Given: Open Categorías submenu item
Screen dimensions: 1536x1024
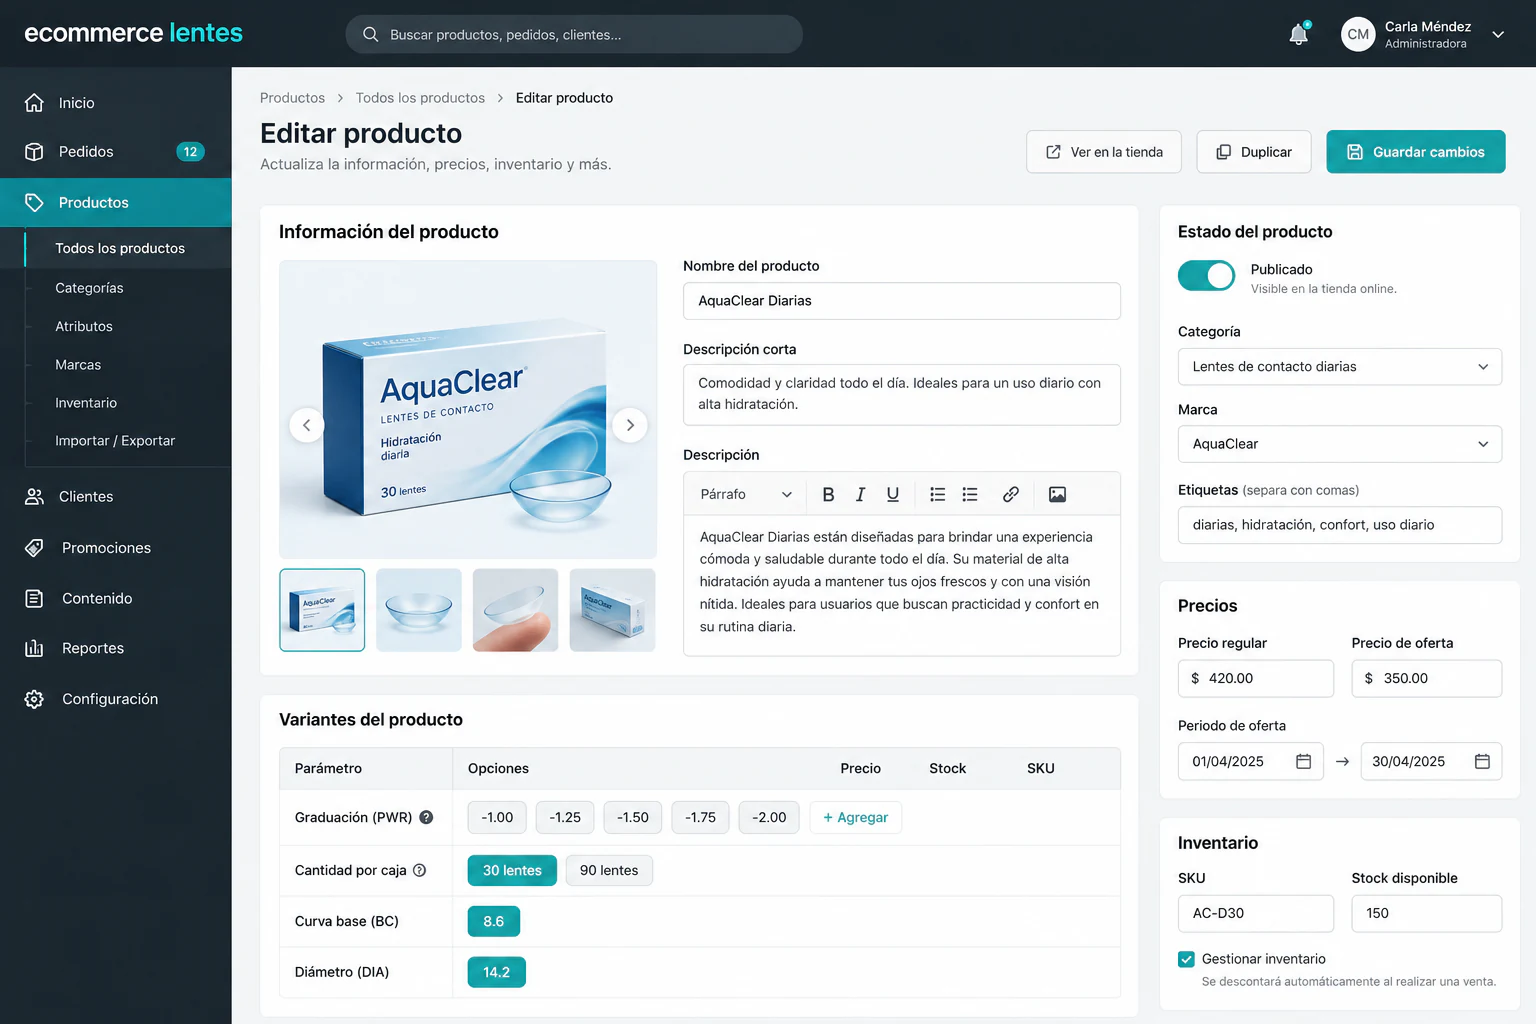Looking at the screenshot, I should 89,288.
